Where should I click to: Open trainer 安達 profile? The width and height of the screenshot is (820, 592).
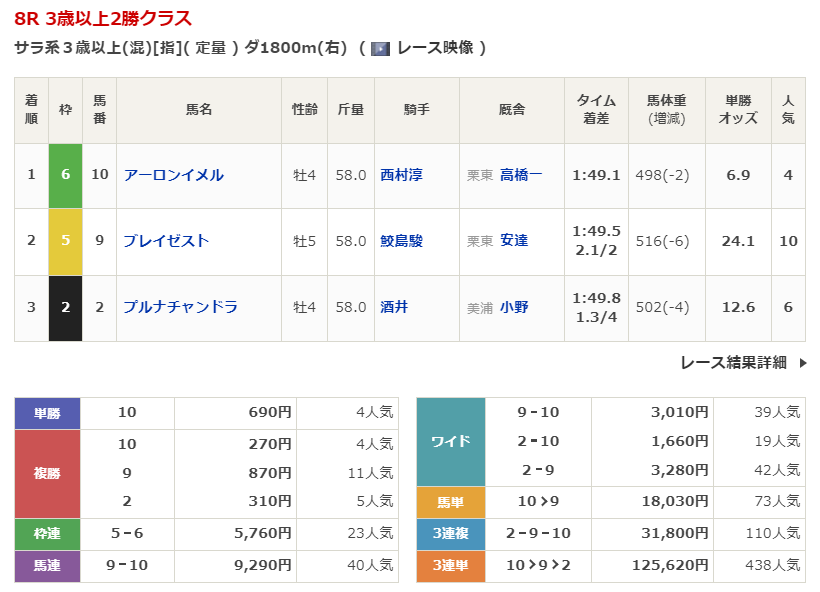(x=514, y=241)
